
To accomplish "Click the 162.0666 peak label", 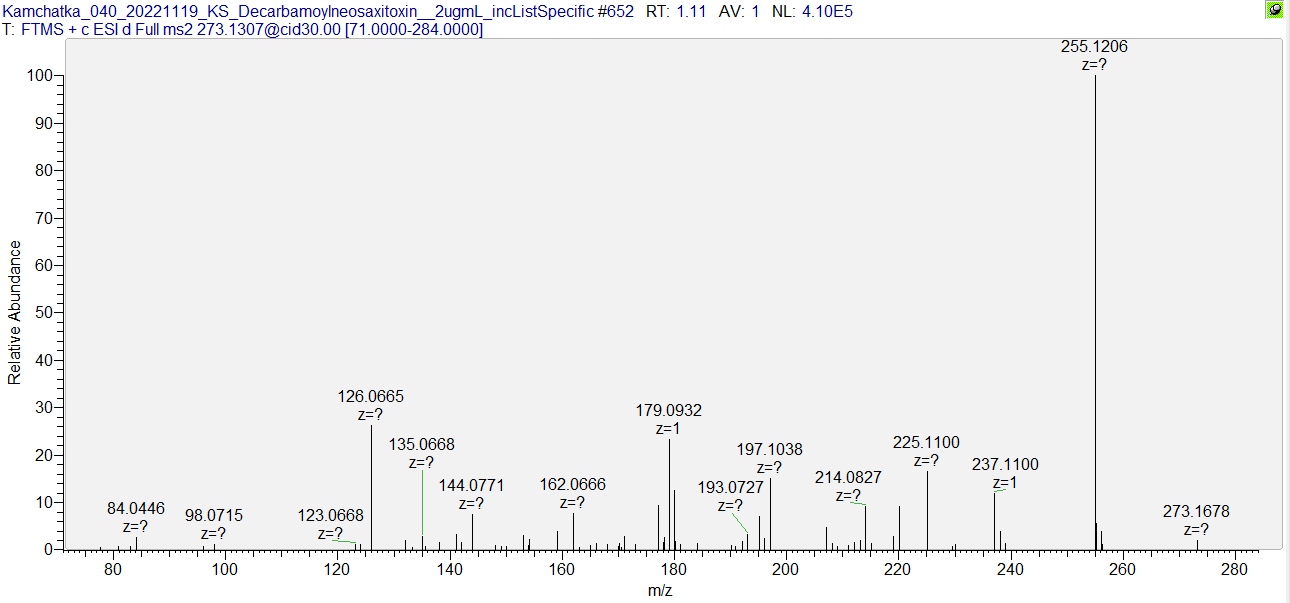I will click(572, 485).
